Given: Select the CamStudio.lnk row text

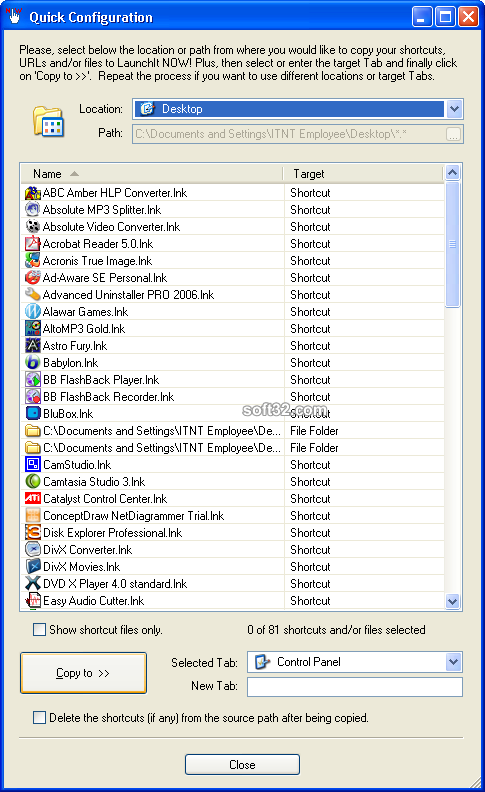Looking at the screenshot, I should click(77, 465).
